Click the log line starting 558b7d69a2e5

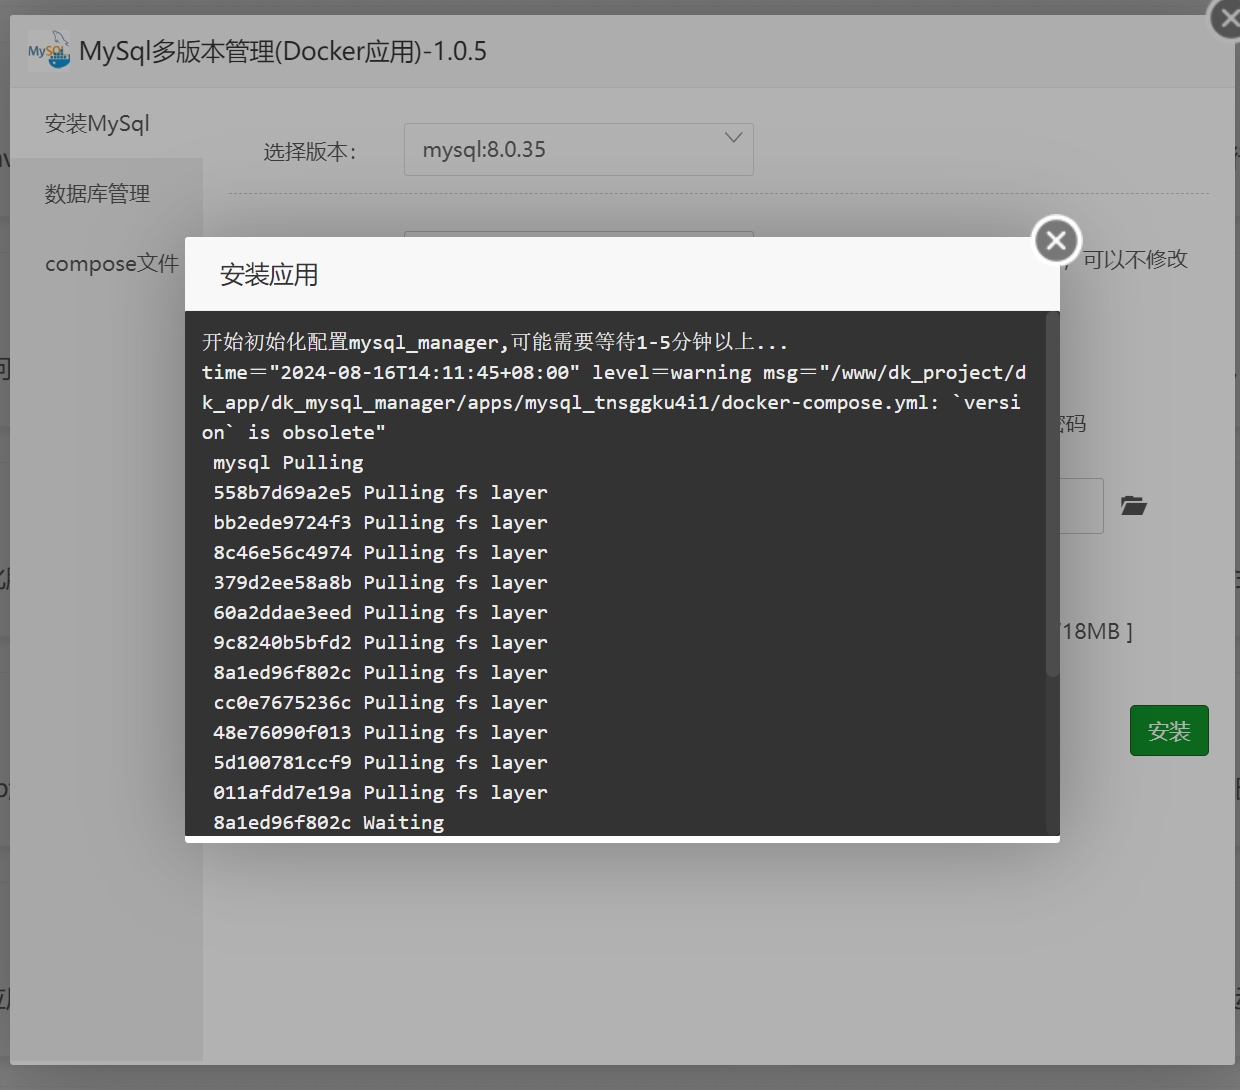click(380, 492)
